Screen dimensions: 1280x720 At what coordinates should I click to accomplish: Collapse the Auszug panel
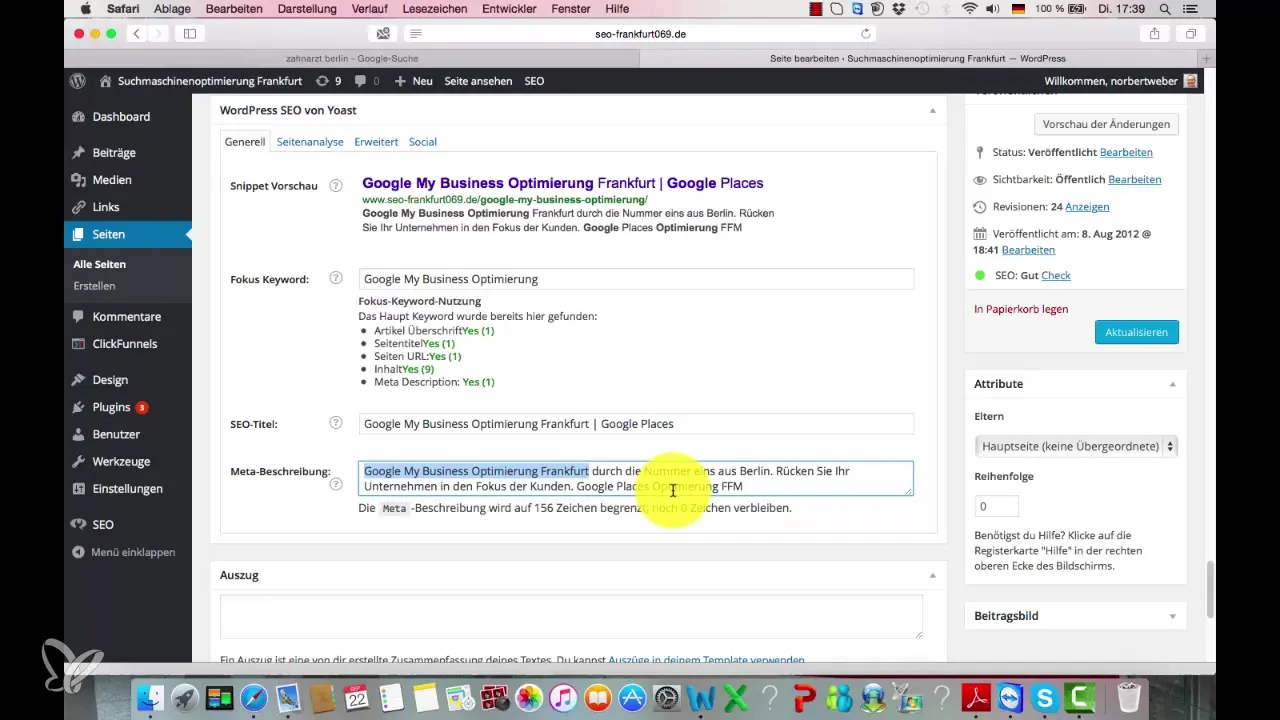pos(932,576)
